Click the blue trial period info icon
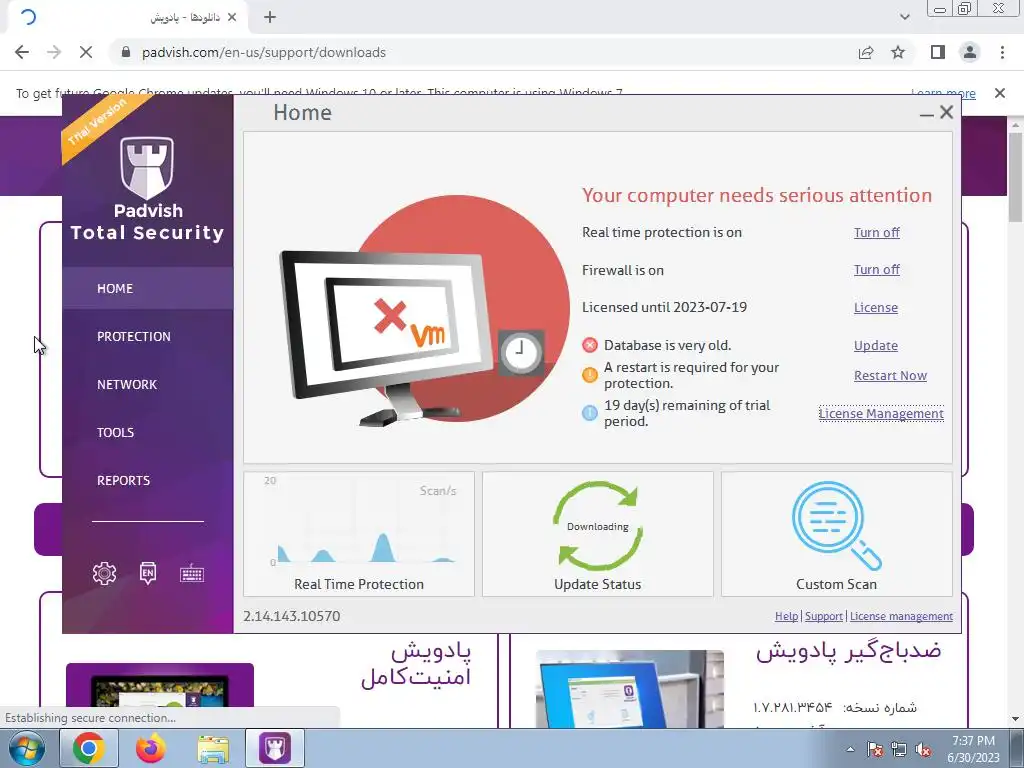Screen dimensions: 1024x768 [590, 413]
